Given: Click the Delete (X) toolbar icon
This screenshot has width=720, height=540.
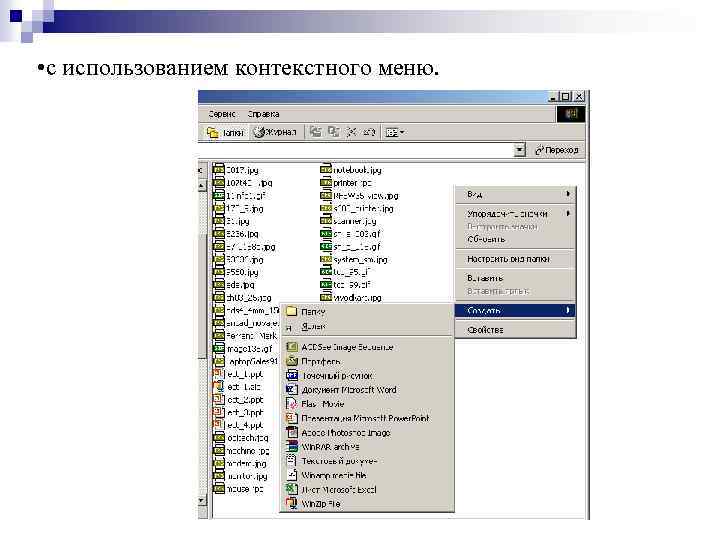Looking at the screenshot, I should click(352, 132).
